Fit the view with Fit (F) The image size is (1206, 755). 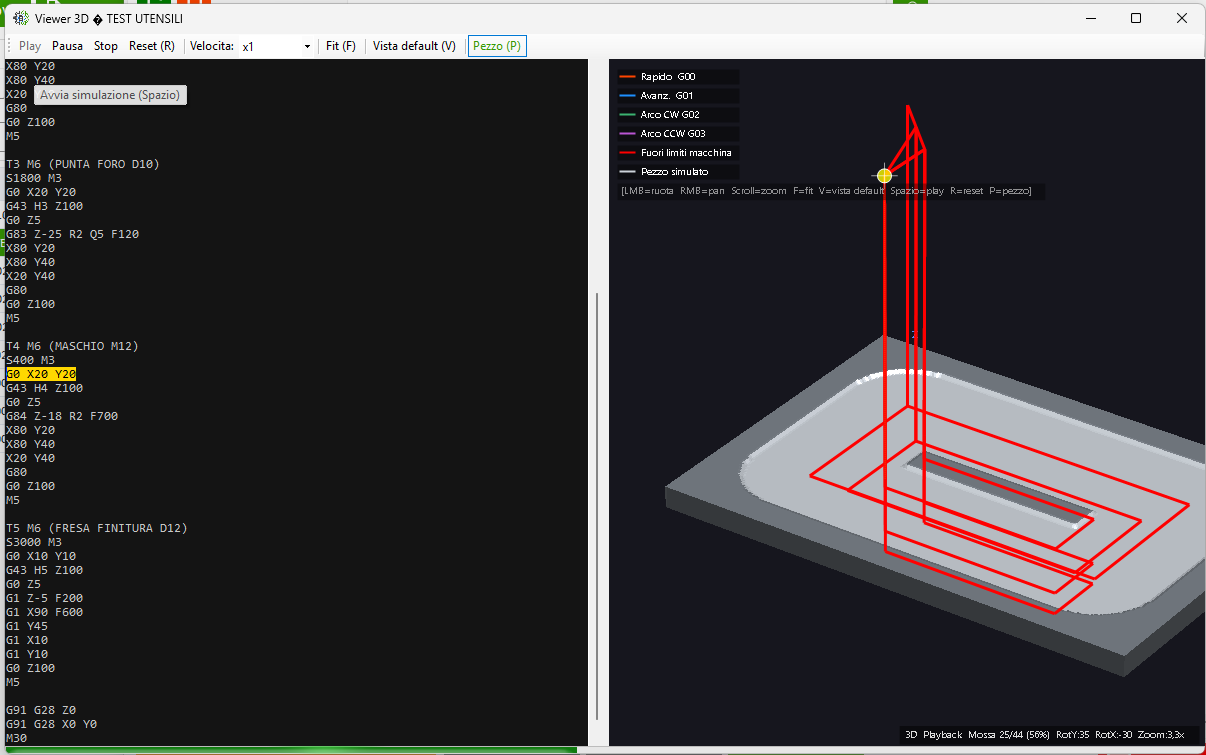pyautogui.click(x=341, y=46)
